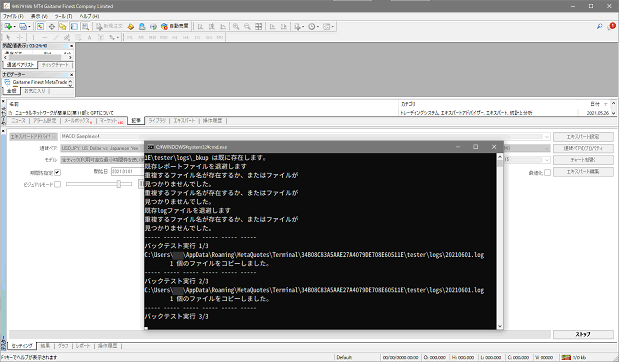
Task: Open the Help menu
Action: pos(89,16)
